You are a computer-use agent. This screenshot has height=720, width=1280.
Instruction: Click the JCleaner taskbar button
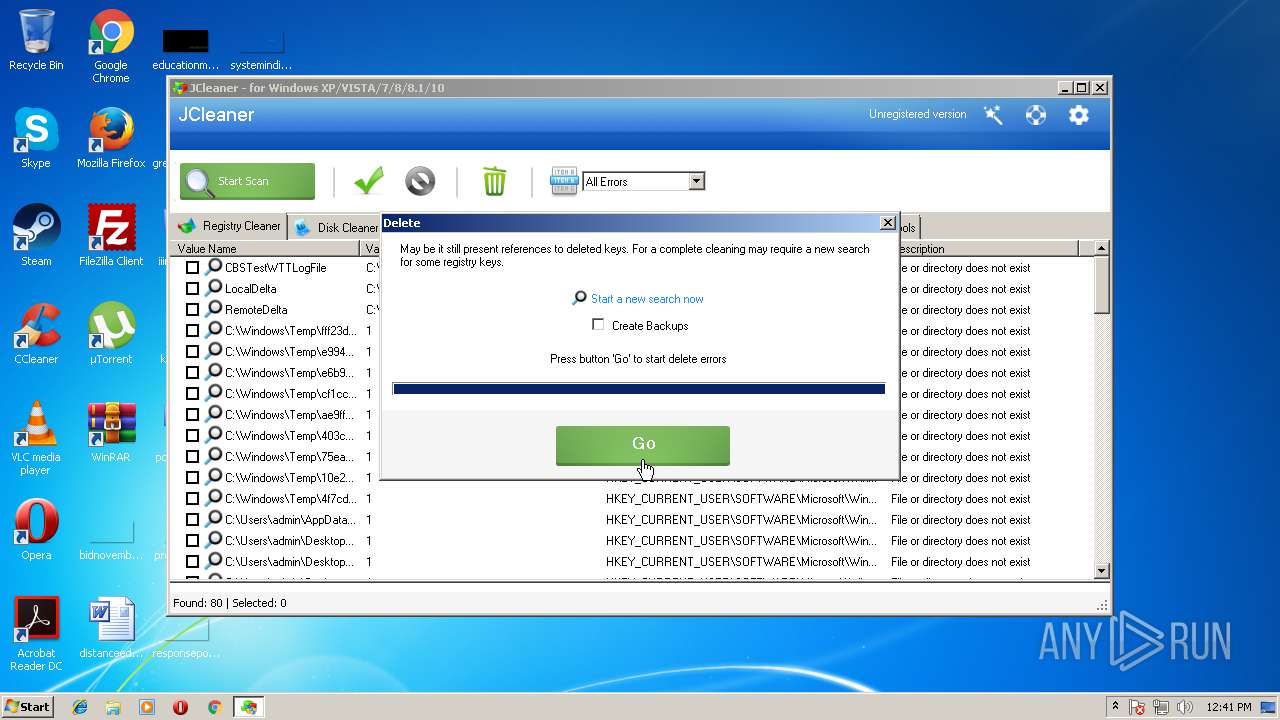[248, 707]
